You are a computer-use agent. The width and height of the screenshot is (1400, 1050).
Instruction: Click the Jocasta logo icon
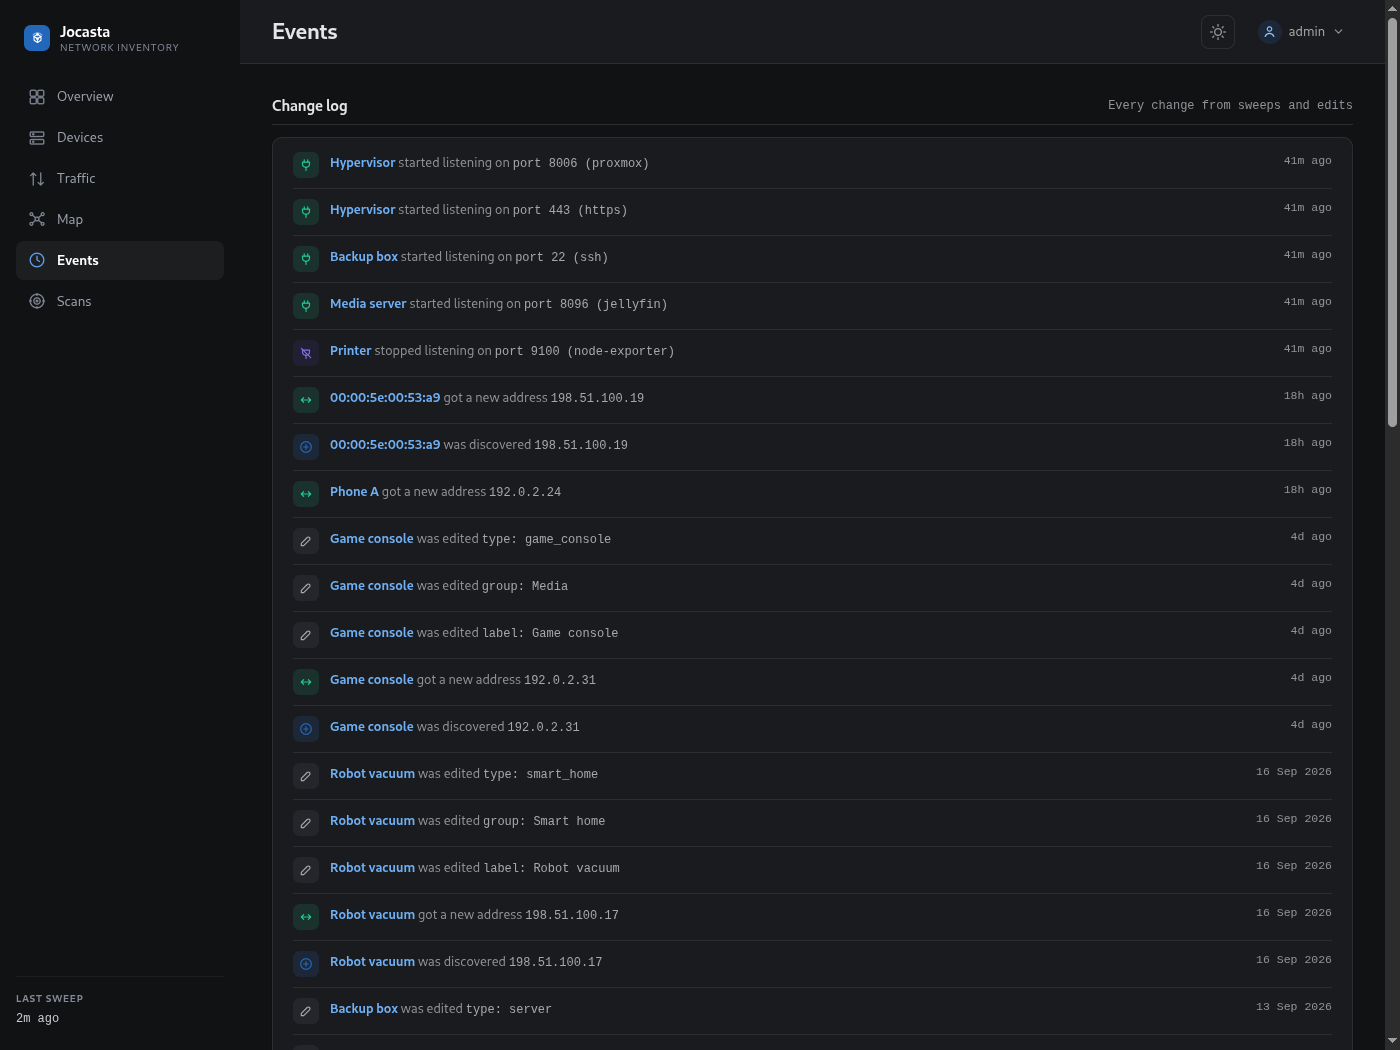coord(37,38)
